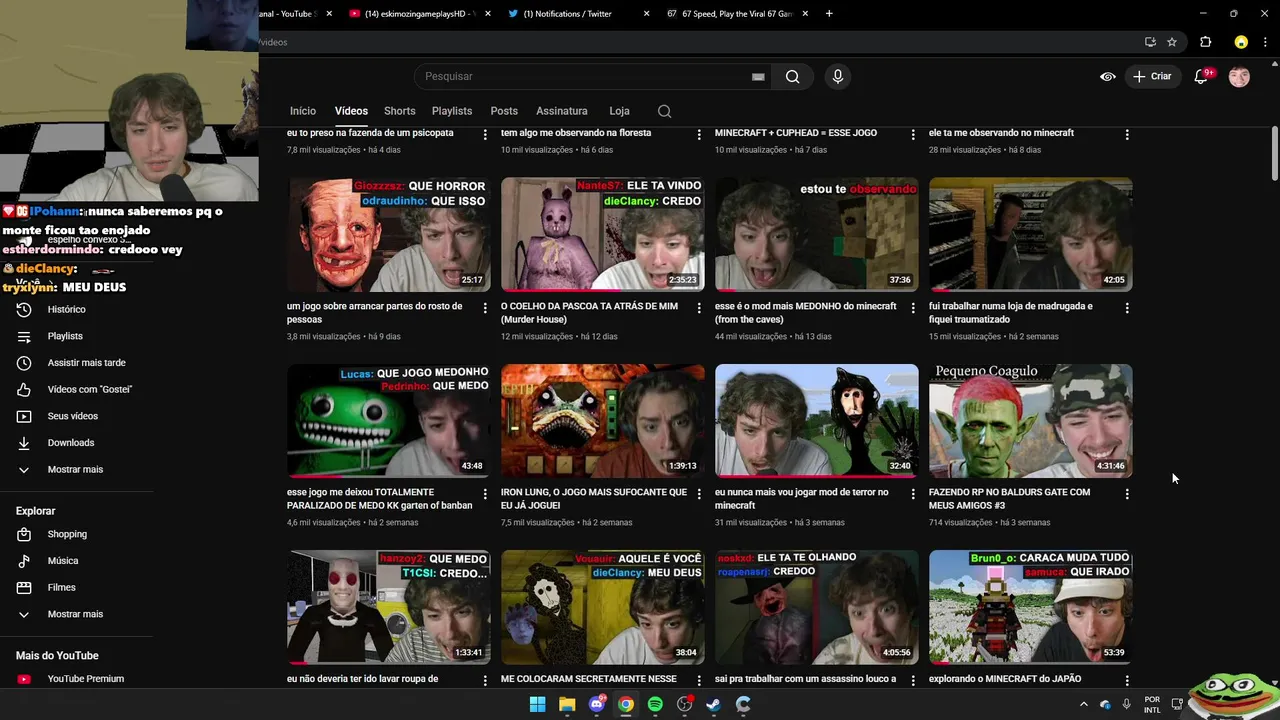Open options menu for IRON LUNG video

click(x=699, y=494)
